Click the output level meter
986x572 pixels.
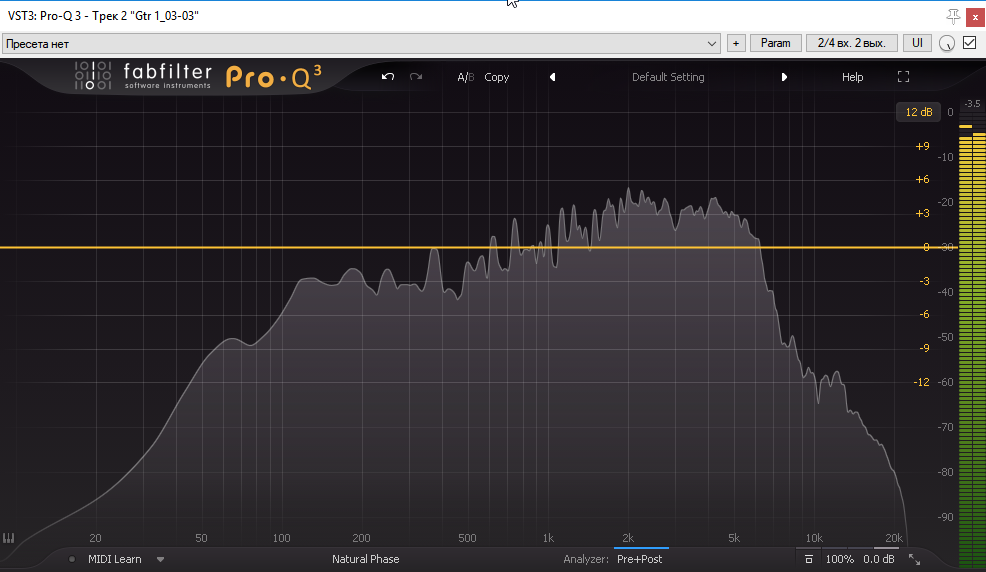[x=972, y=339]
